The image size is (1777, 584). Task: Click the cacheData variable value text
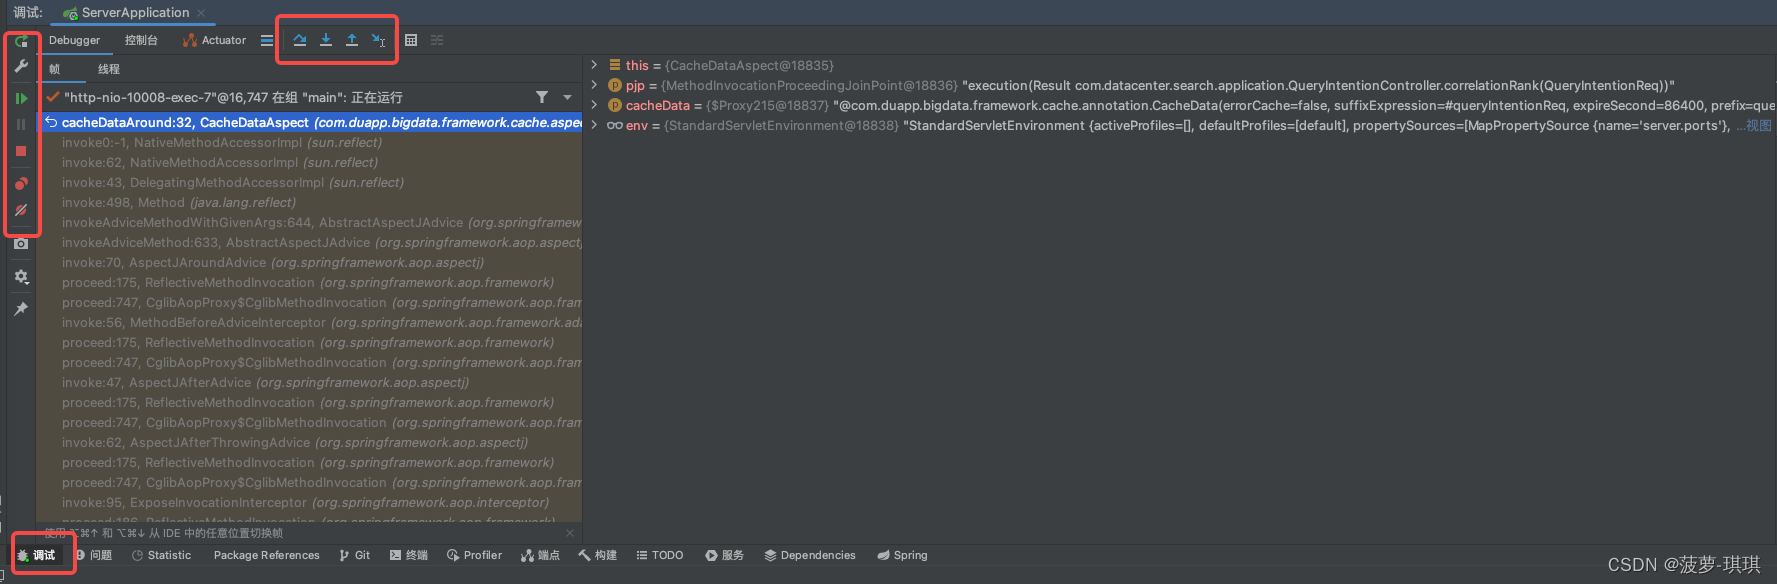[x=1304, y=105]
